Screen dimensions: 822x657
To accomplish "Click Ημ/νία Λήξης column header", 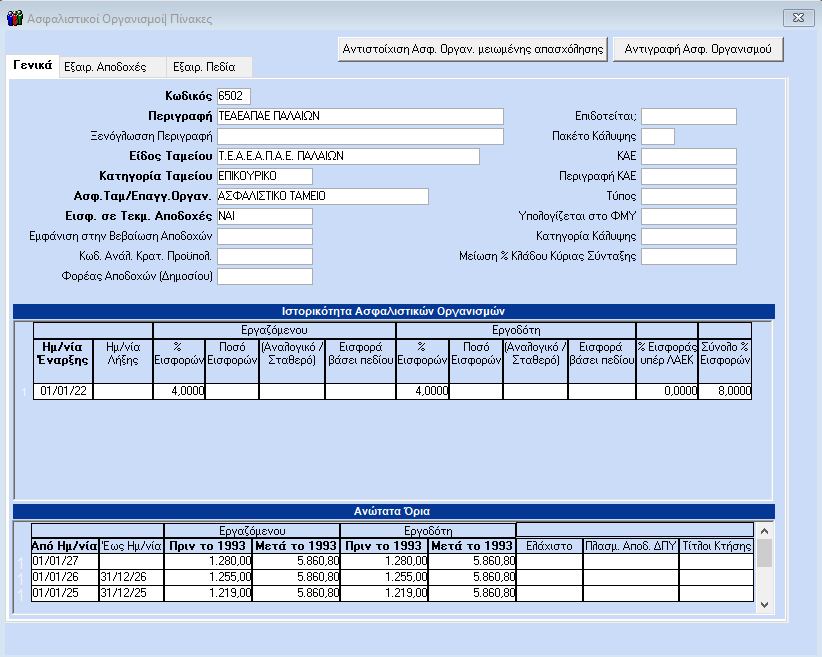I will coord(123,360).
